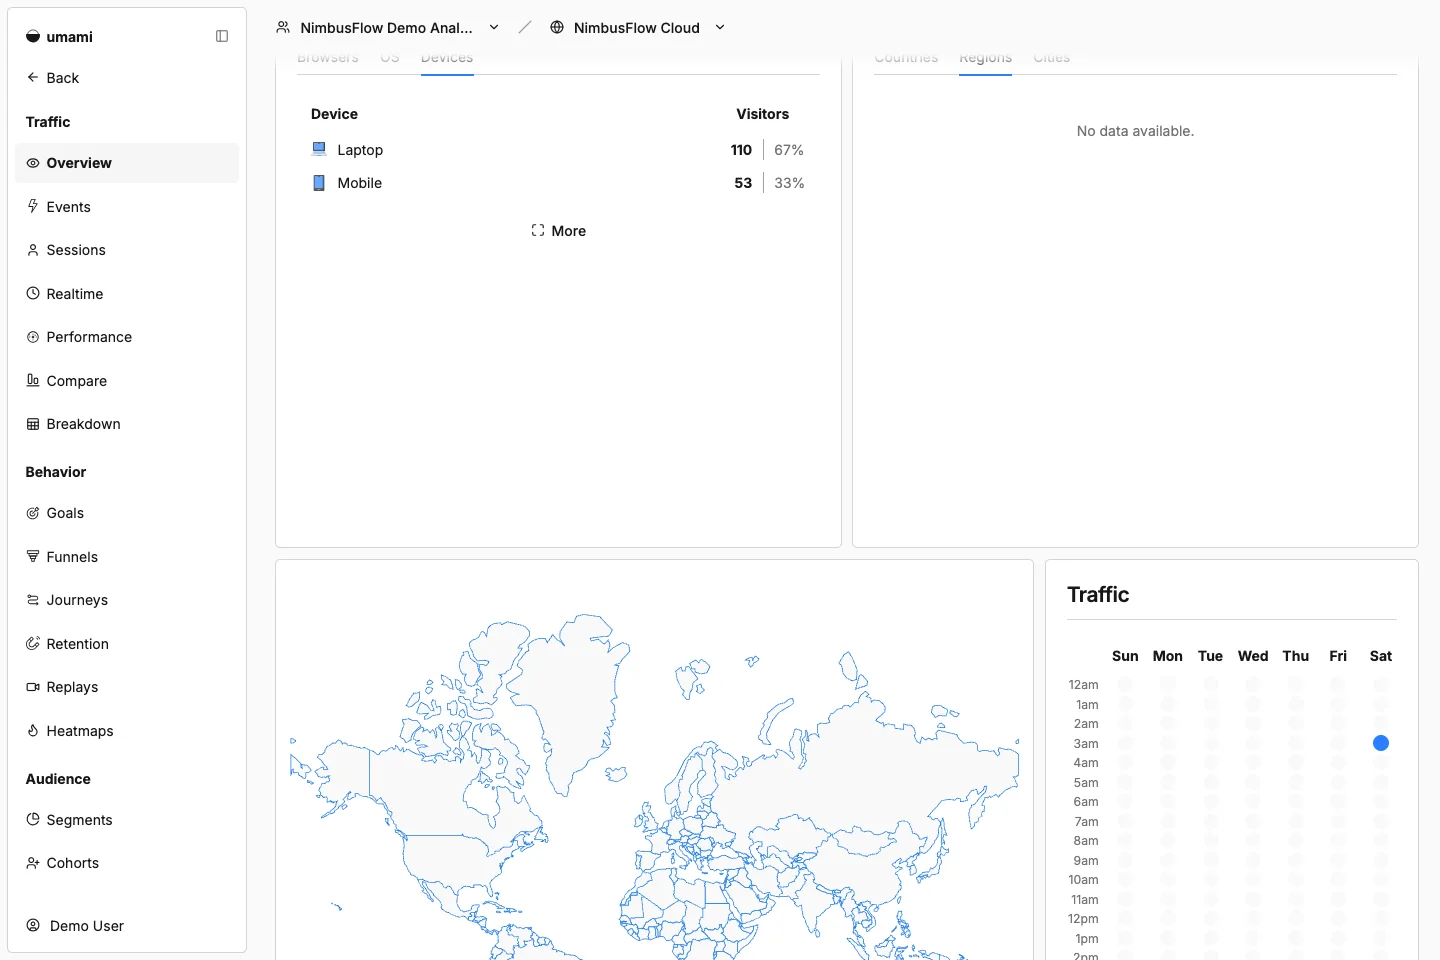
Task: Click the Performance gauge icon
Action: point(33,337)
